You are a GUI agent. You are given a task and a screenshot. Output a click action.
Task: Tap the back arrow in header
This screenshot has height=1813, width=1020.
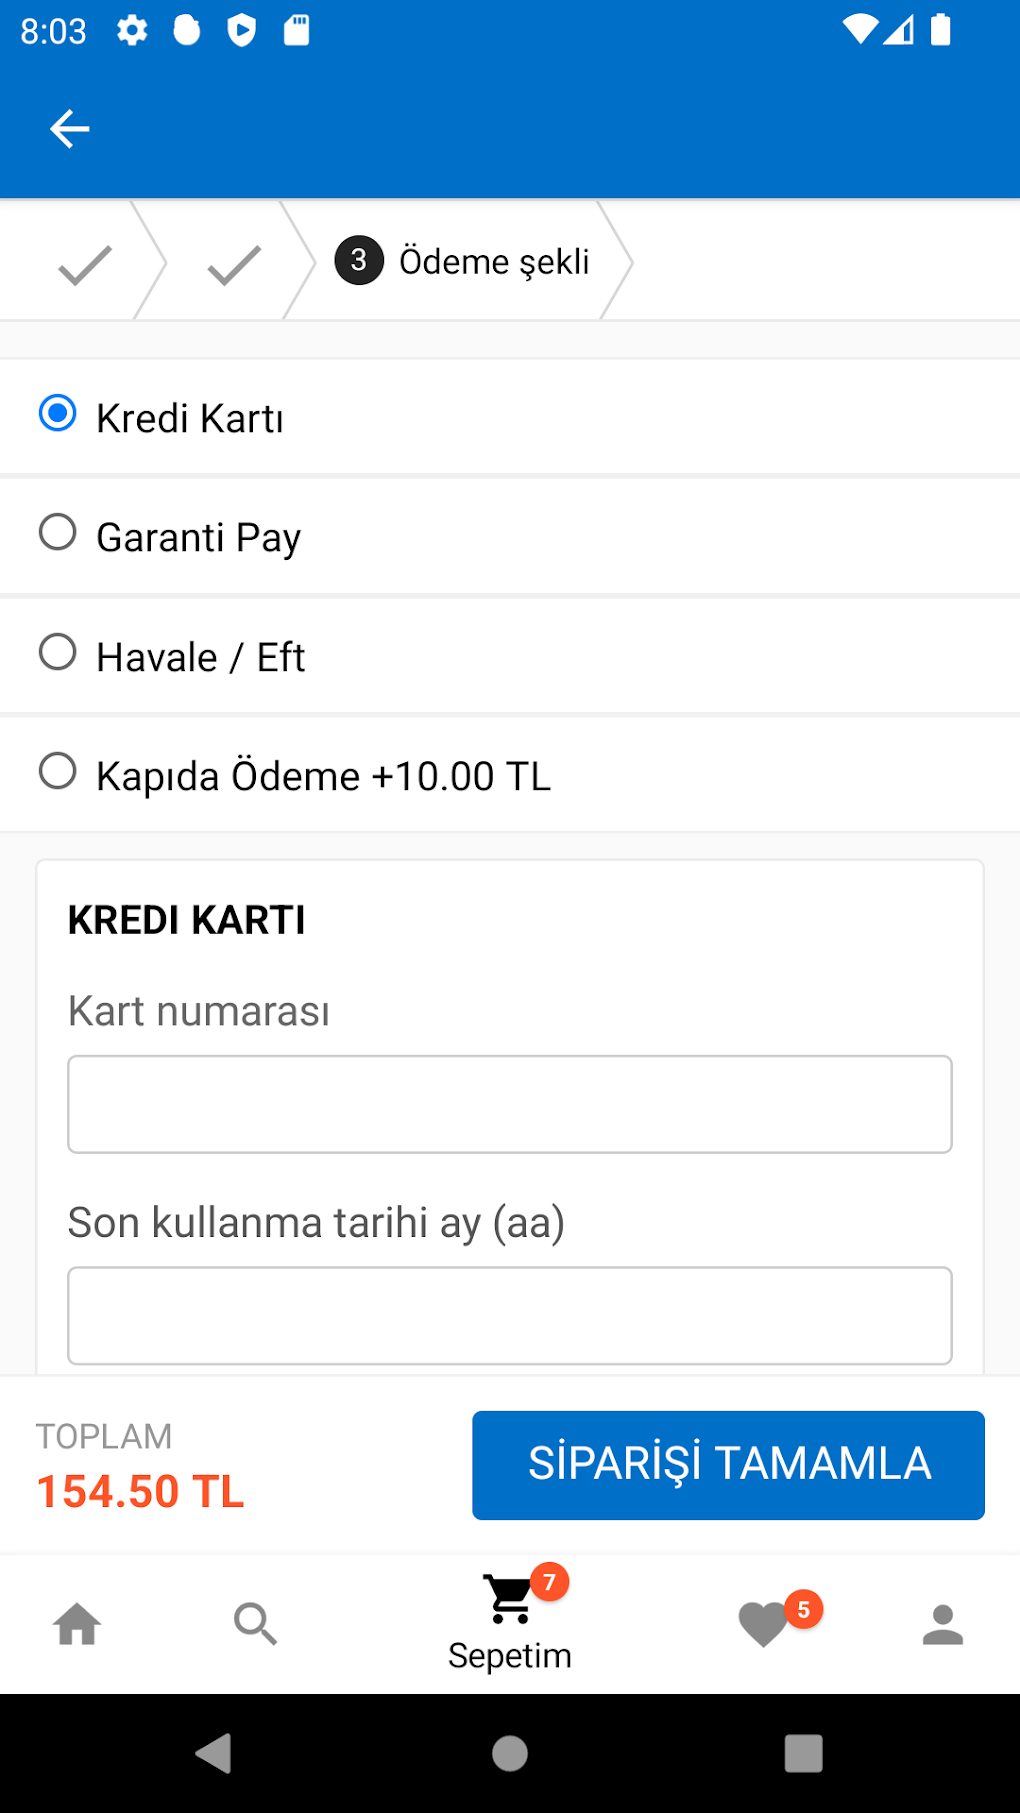(69, 129)
